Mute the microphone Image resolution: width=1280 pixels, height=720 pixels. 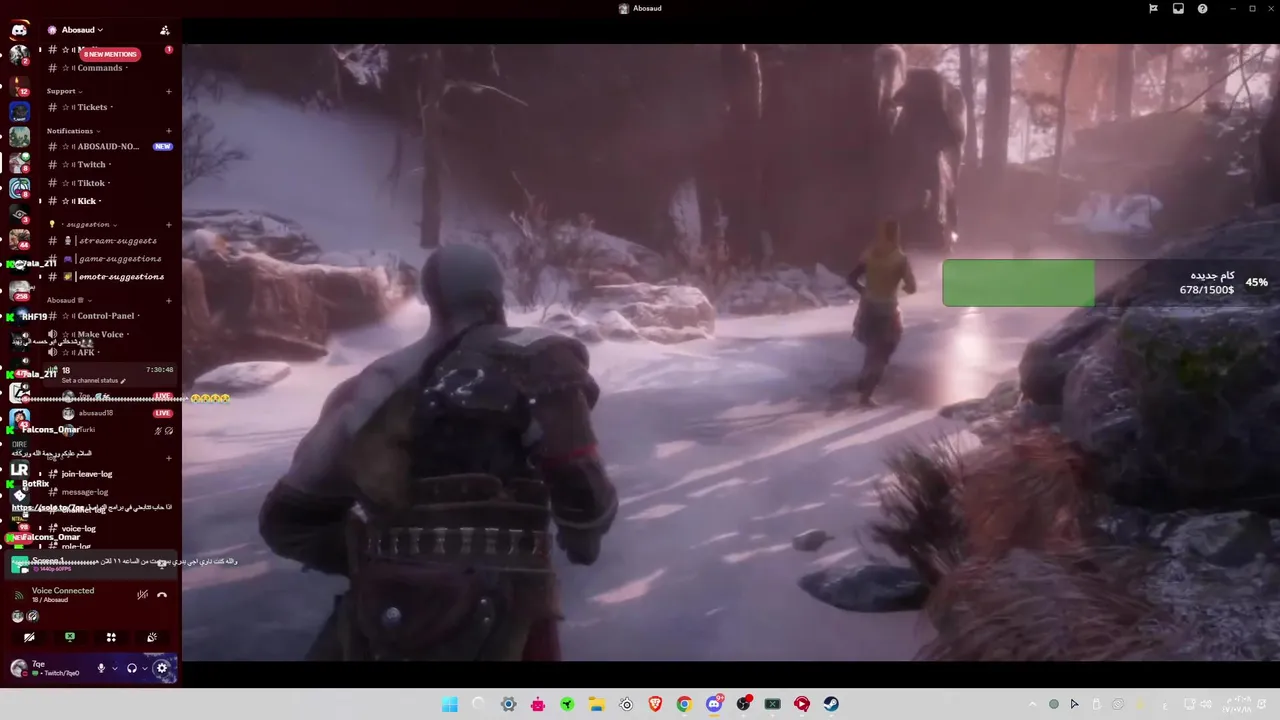click(101, 668)
